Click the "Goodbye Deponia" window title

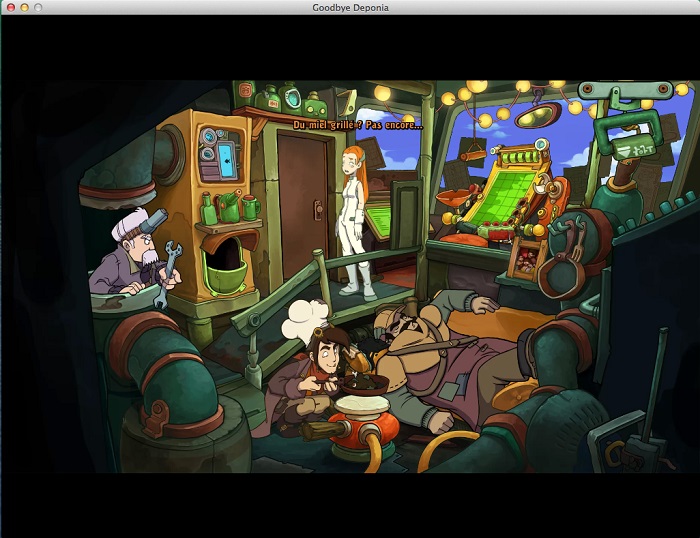click(350, 8)
